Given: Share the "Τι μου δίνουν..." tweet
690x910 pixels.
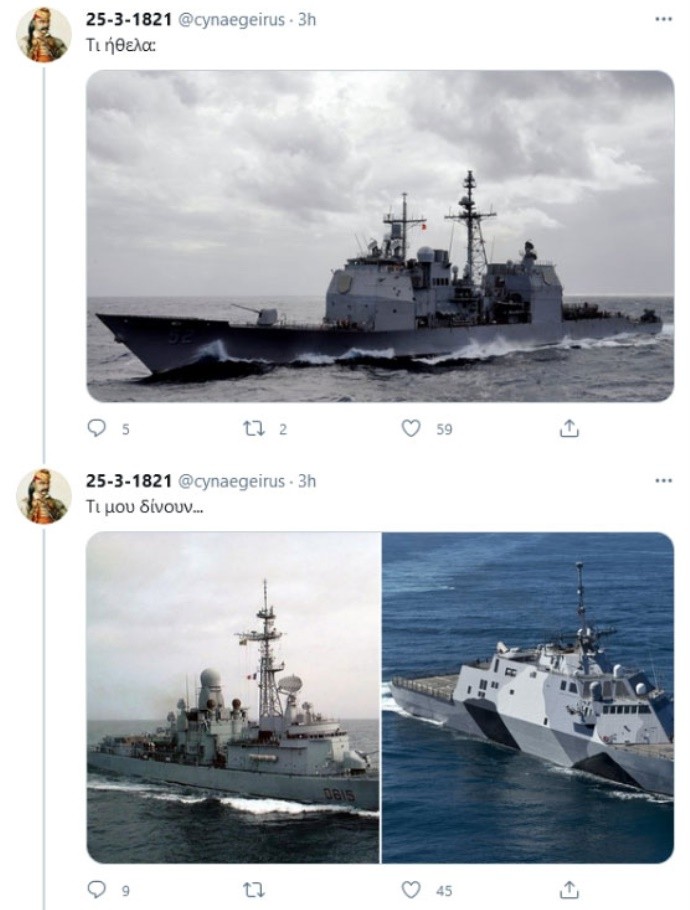Looking at the screenshot, I should 569,889.
